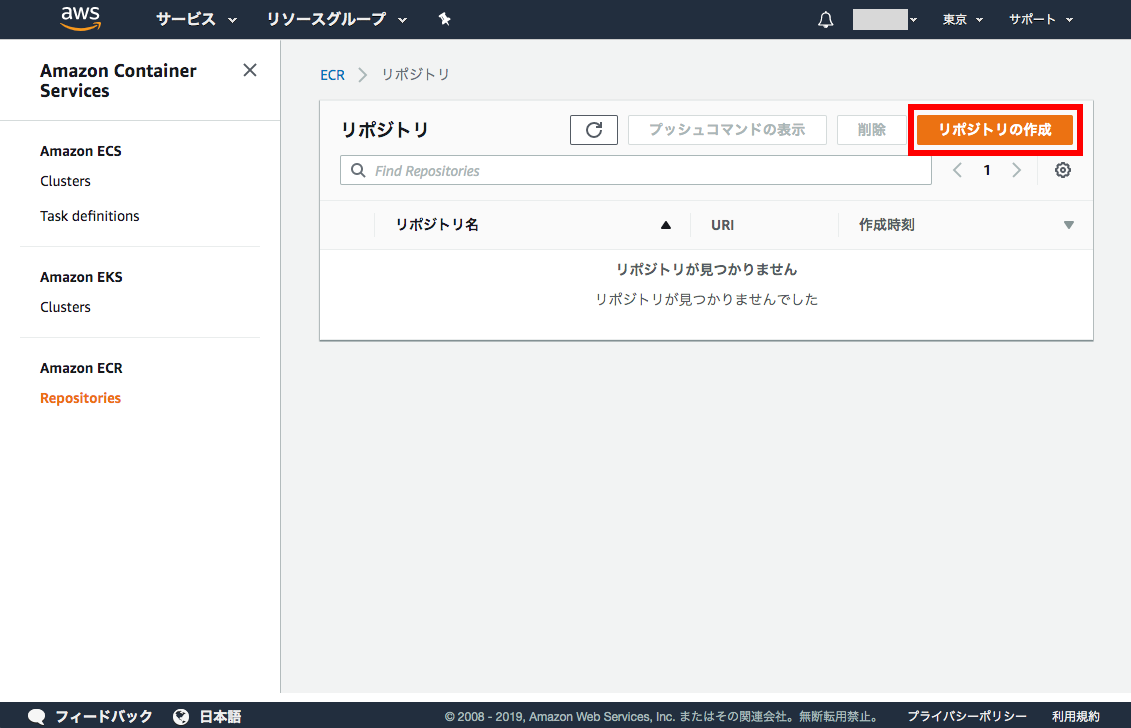Viewport: 1131px width, 728px height.
Task: Click the プッシュコマンドの表示 button
Action: coord(727,130)
